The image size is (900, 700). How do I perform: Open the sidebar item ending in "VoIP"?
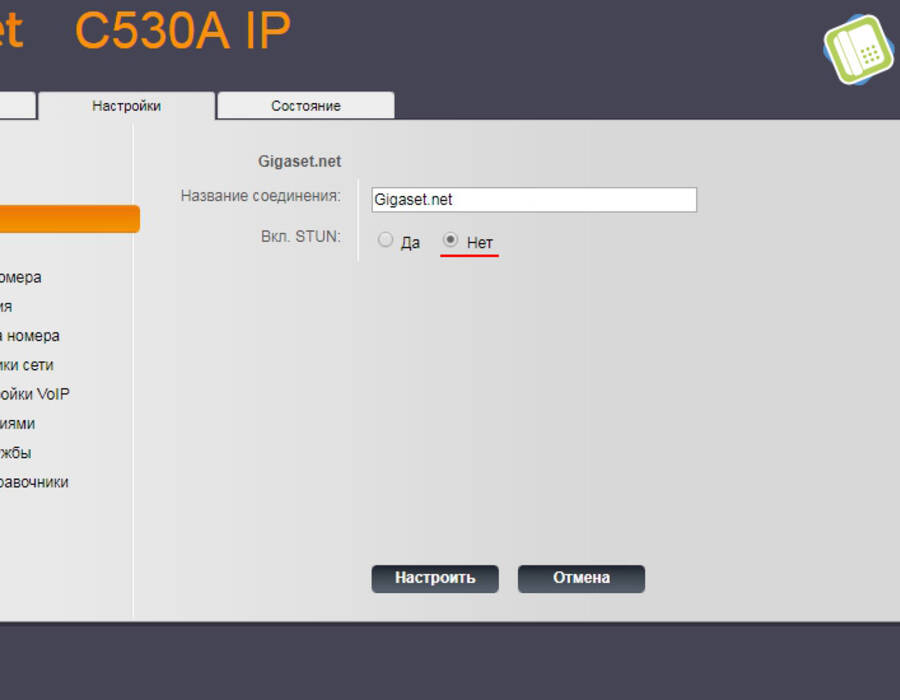tap(34, 394)
